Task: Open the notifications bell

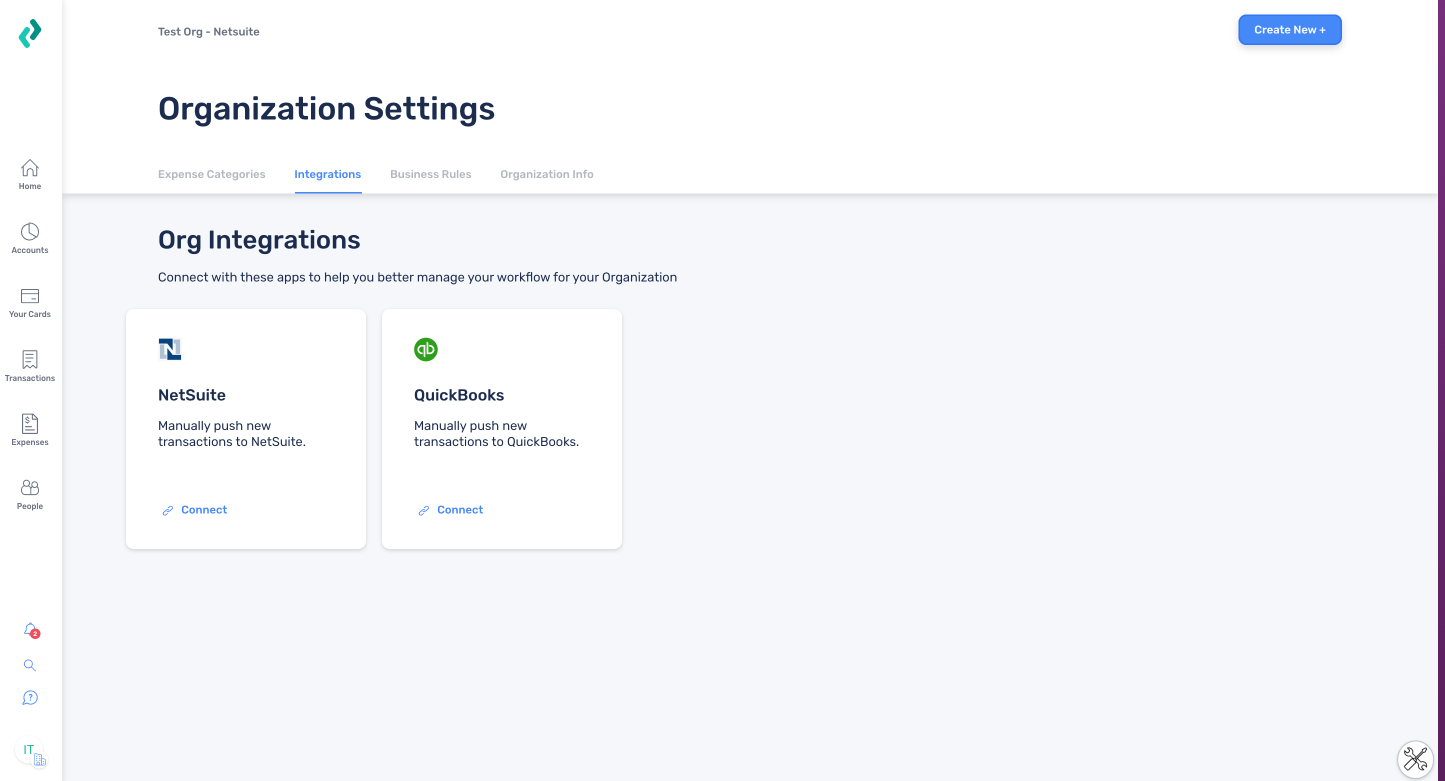Action: (x=30, y=630)
